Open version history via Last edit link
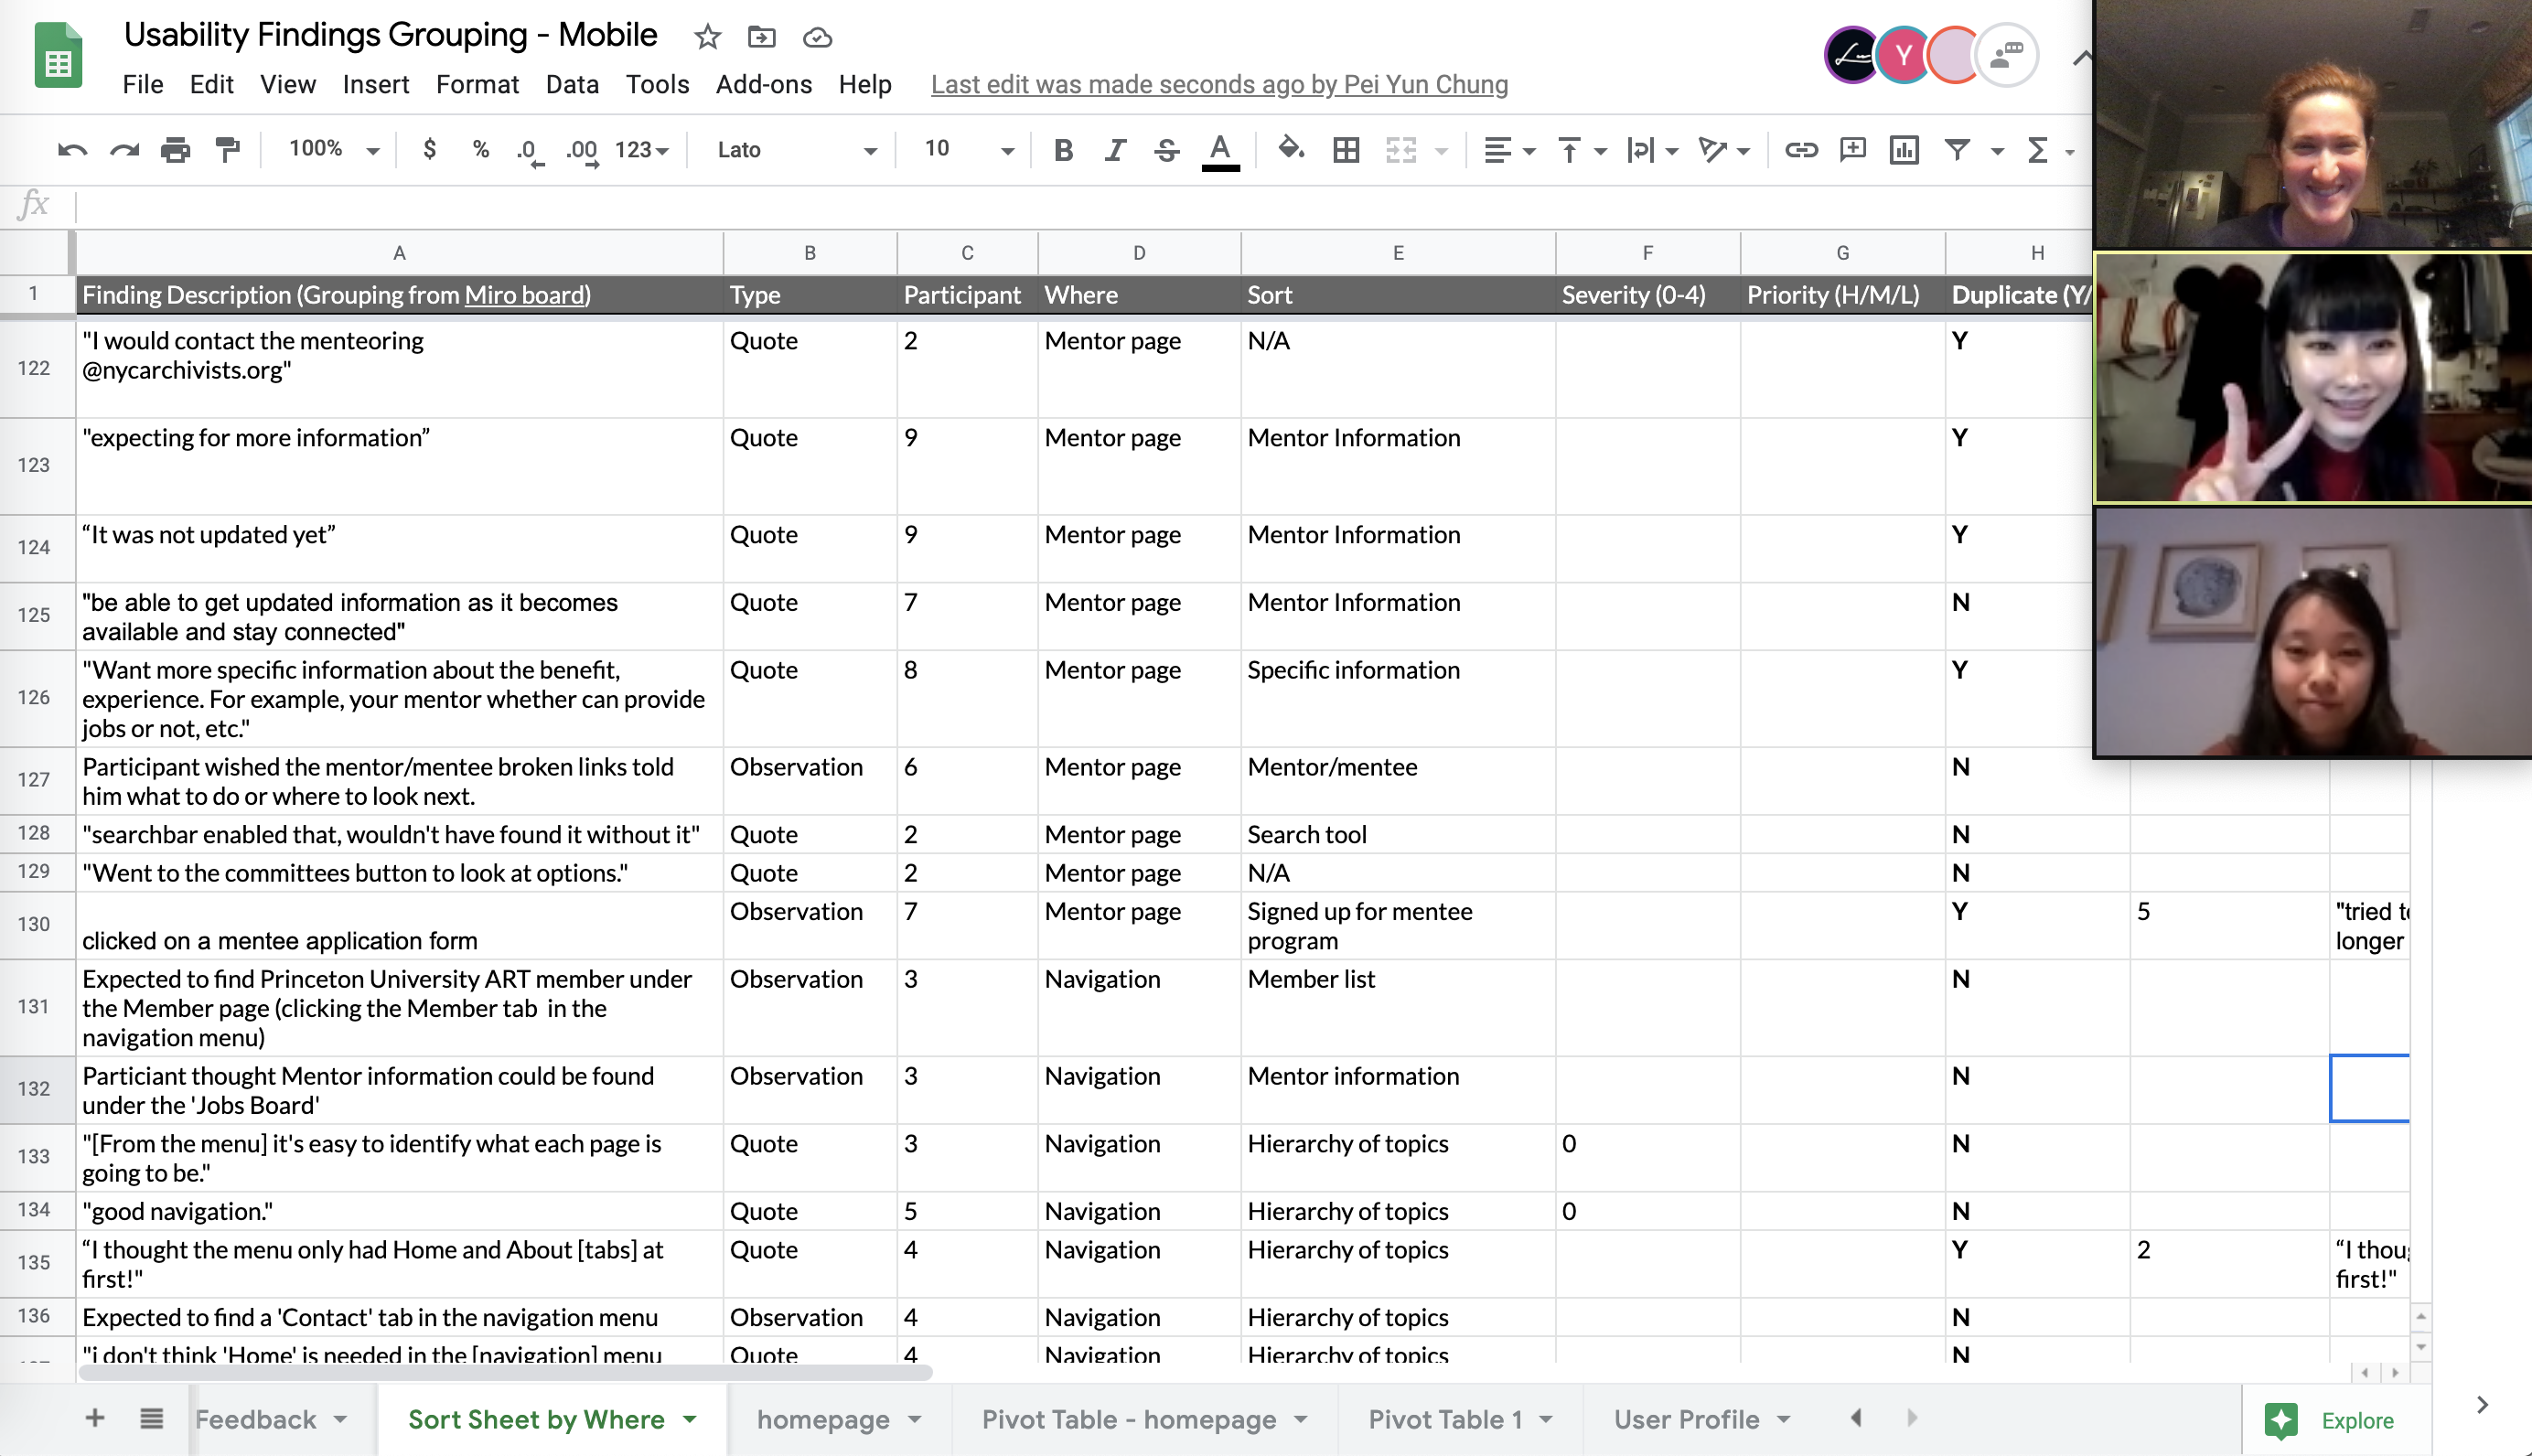 pyautogui.click(x=1218, y=85)
